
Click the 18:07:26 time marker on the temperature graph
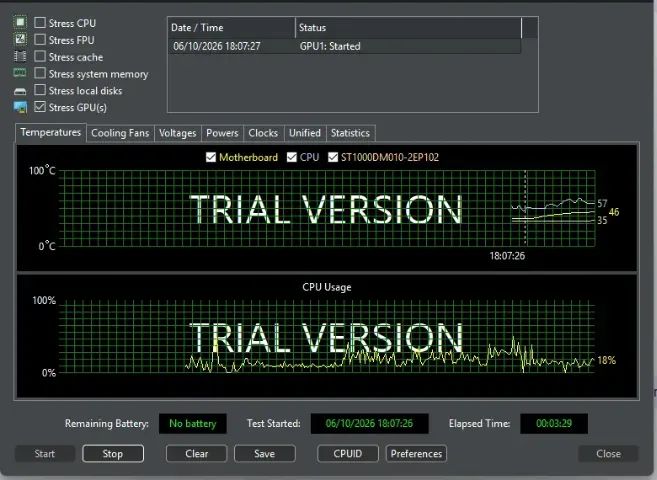[507, 255]
